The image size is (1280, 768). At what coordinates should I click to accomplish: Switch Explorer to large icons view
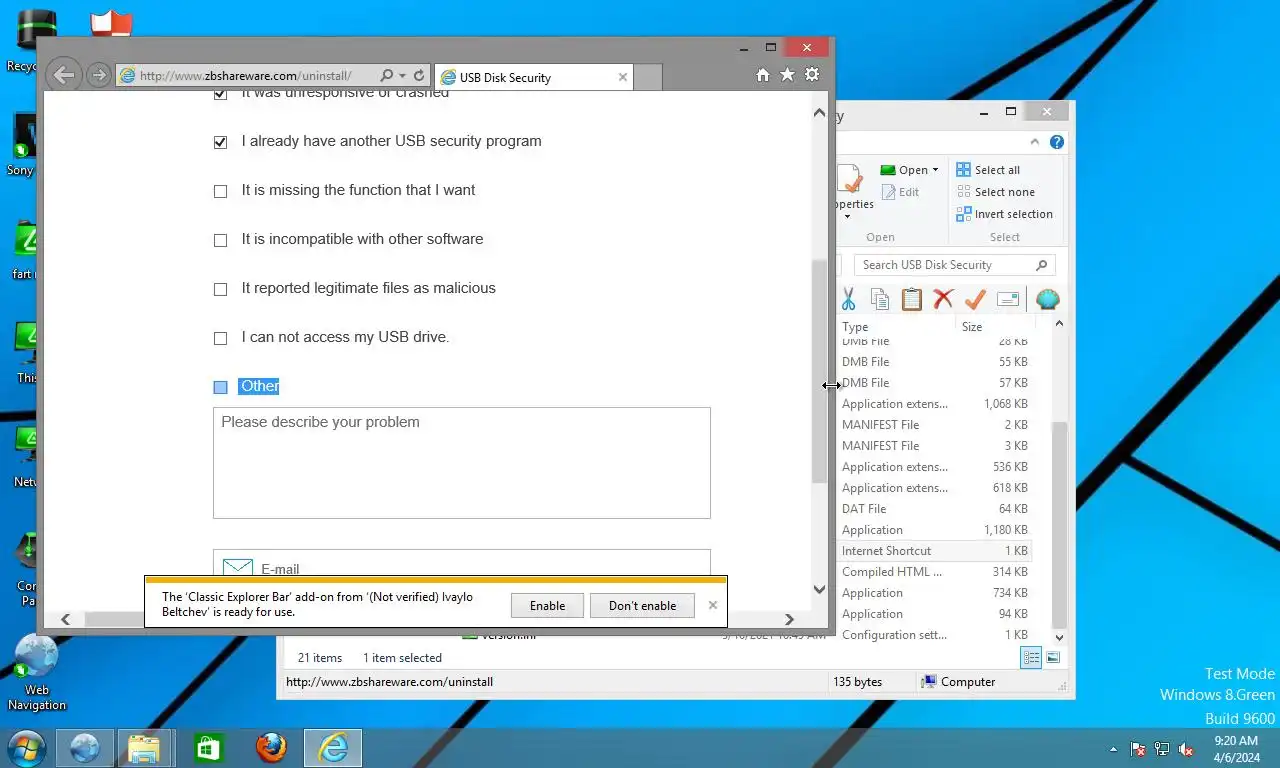1053,657
